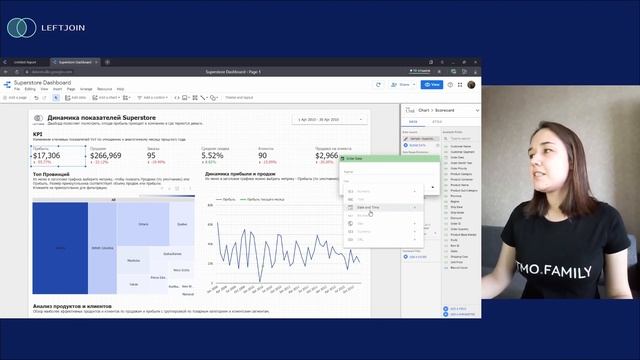Screen dimensions: 640x360
Task: Switch to STYLE tab in properties panel
Action: coord(437,122)
